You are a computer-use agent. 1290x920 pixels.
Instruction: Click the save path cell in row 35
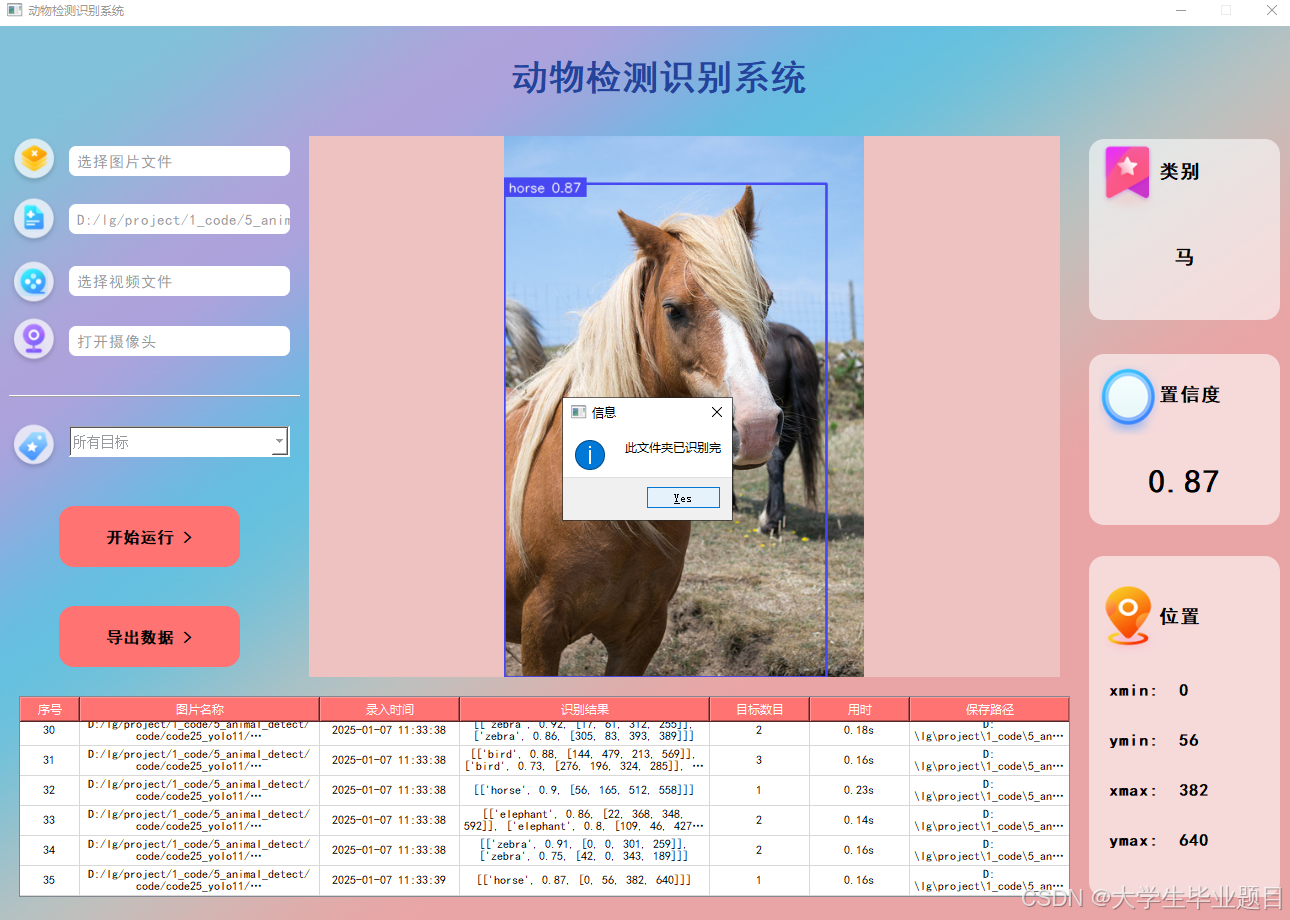point(989,880)
